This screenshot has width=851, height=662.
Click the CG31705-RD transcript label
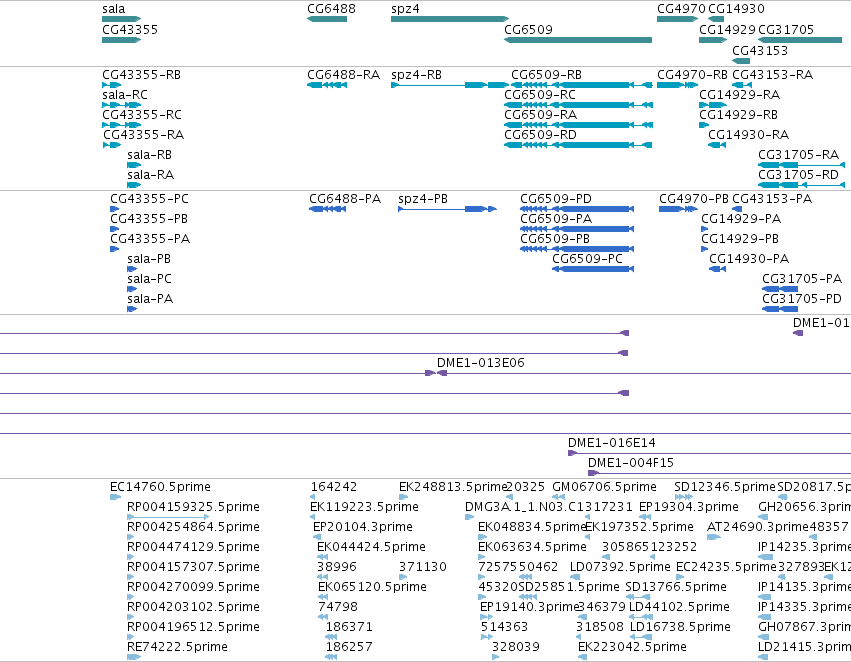798,175
